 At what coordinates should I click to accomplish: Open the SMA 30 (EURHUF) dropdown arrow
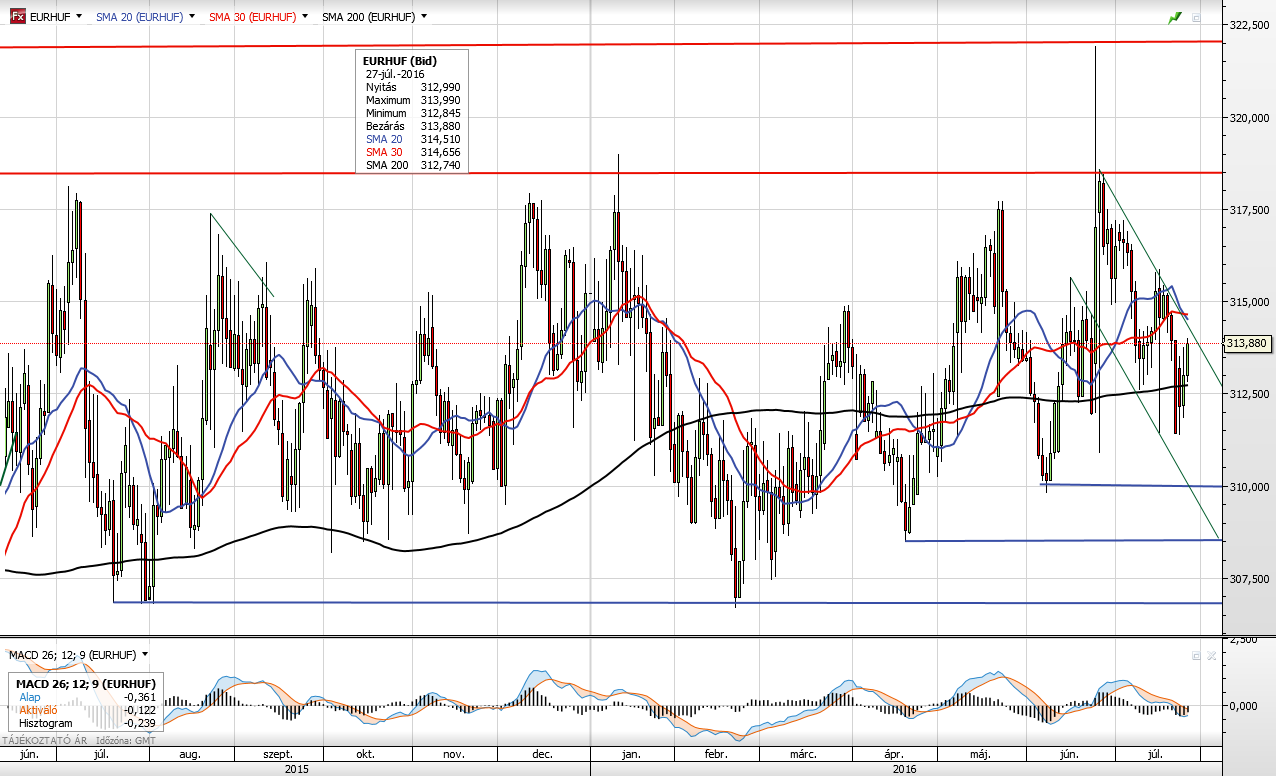pos(304,17)
